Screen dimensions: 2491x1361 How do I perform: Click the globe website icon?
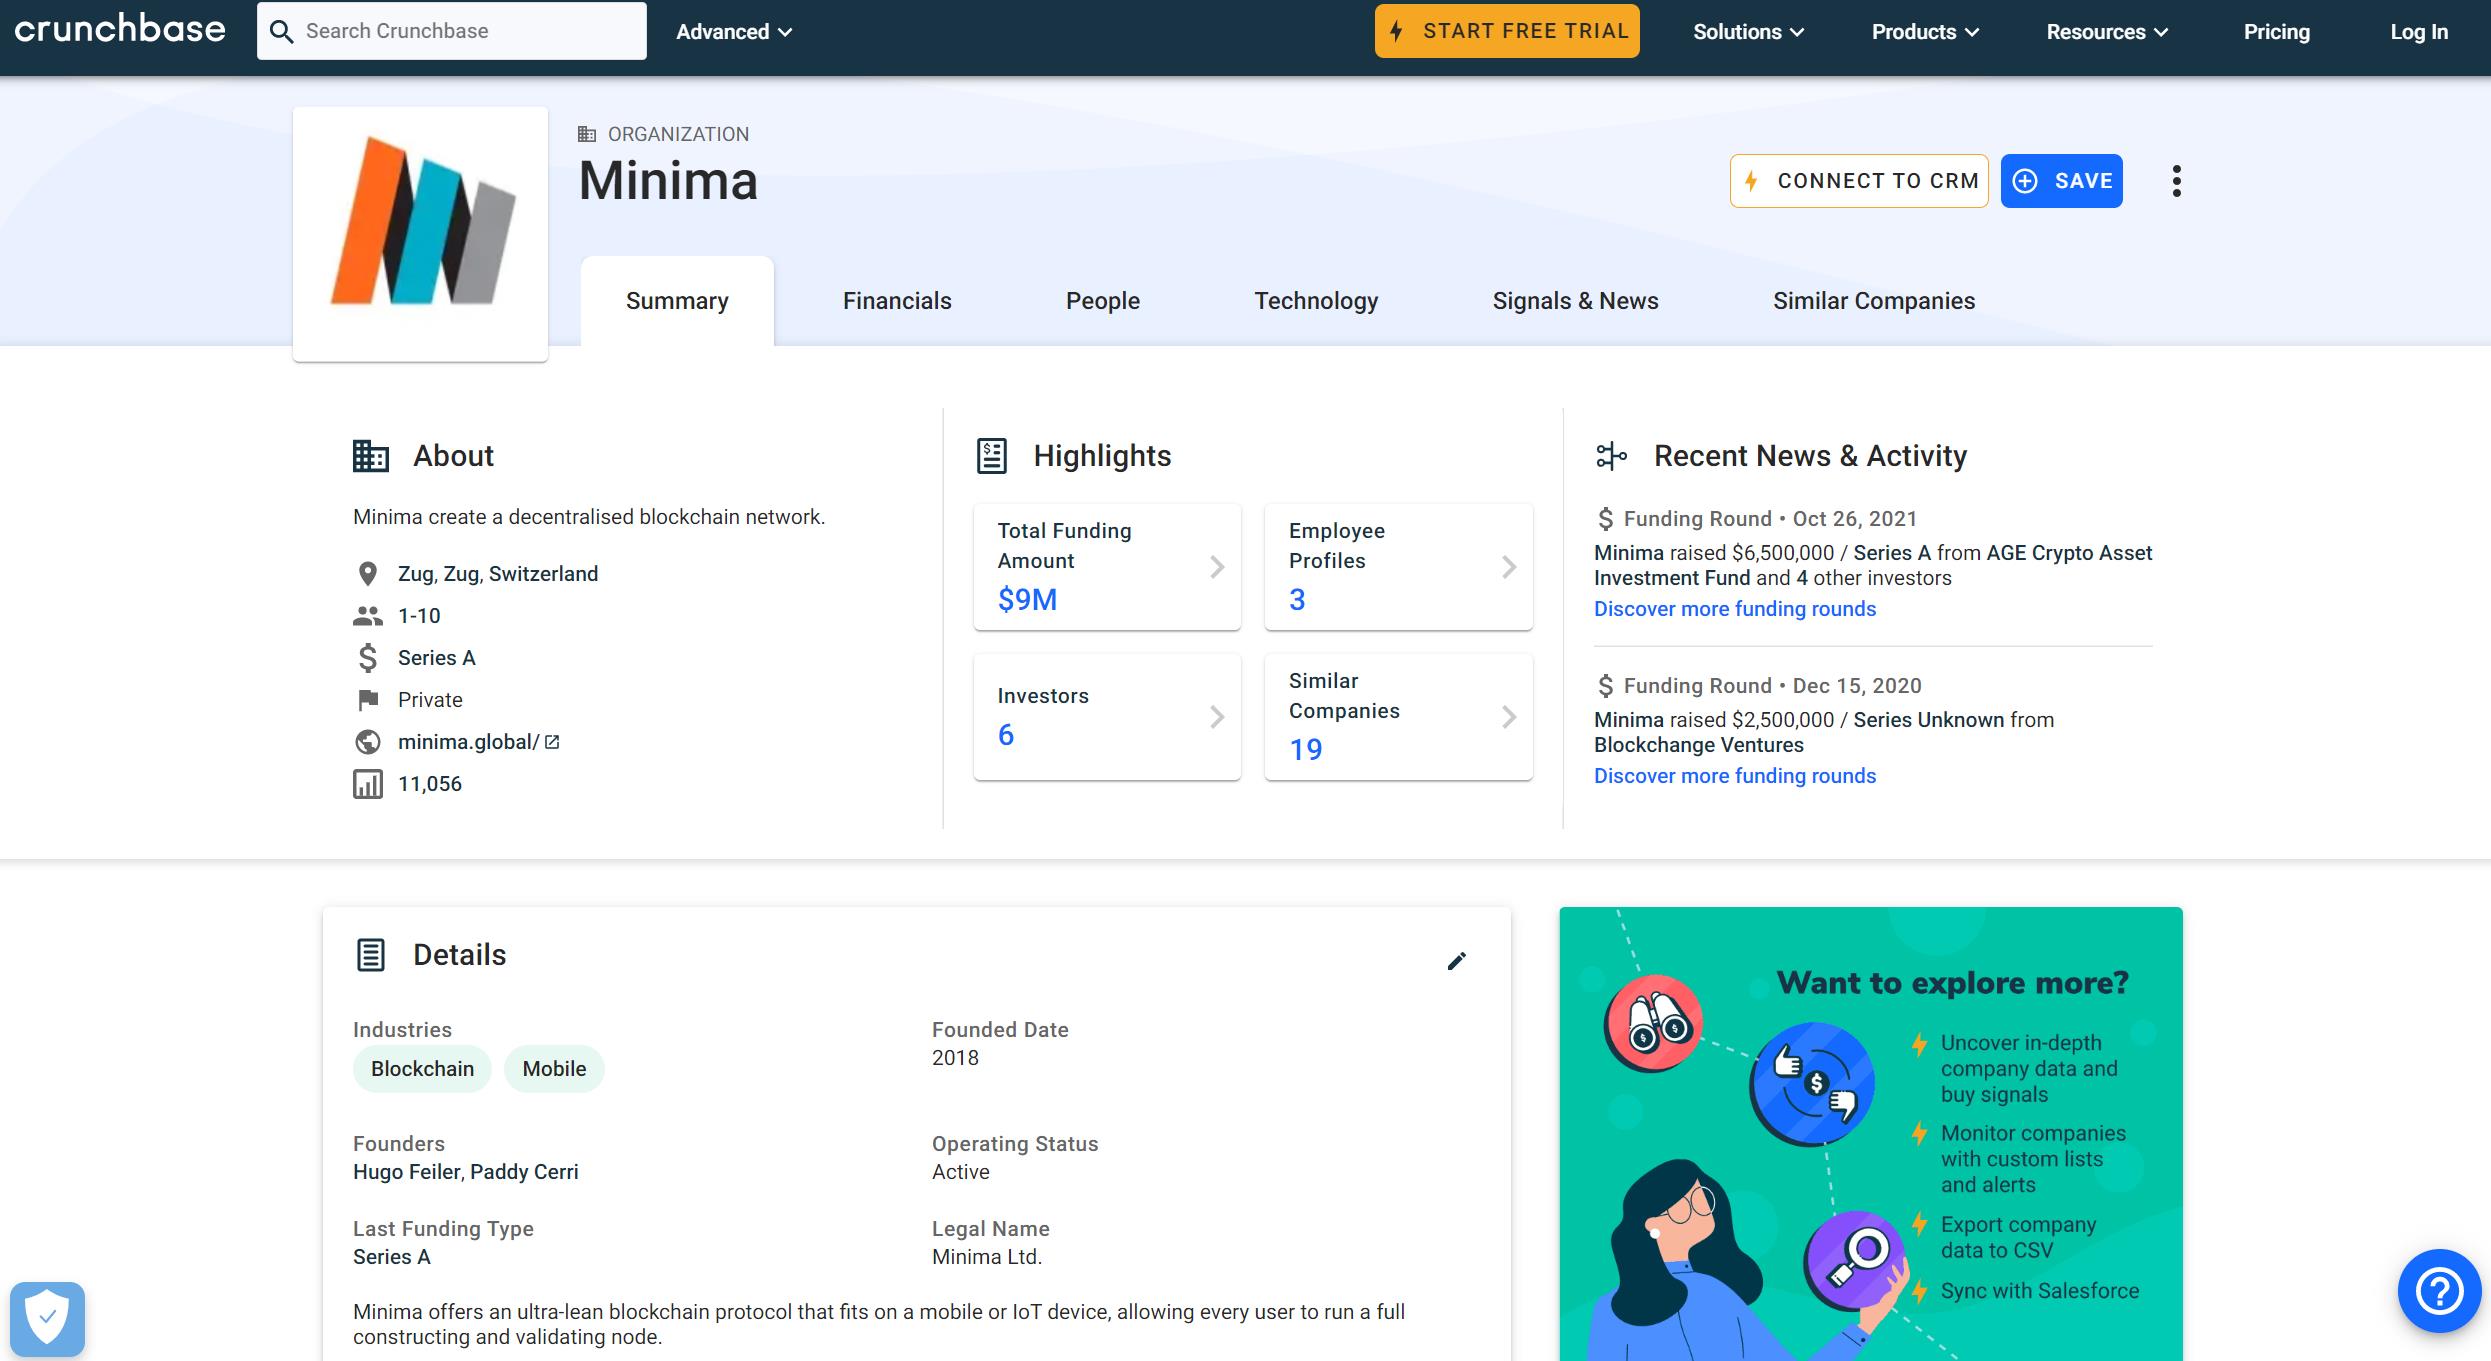[x=368, y=742]
